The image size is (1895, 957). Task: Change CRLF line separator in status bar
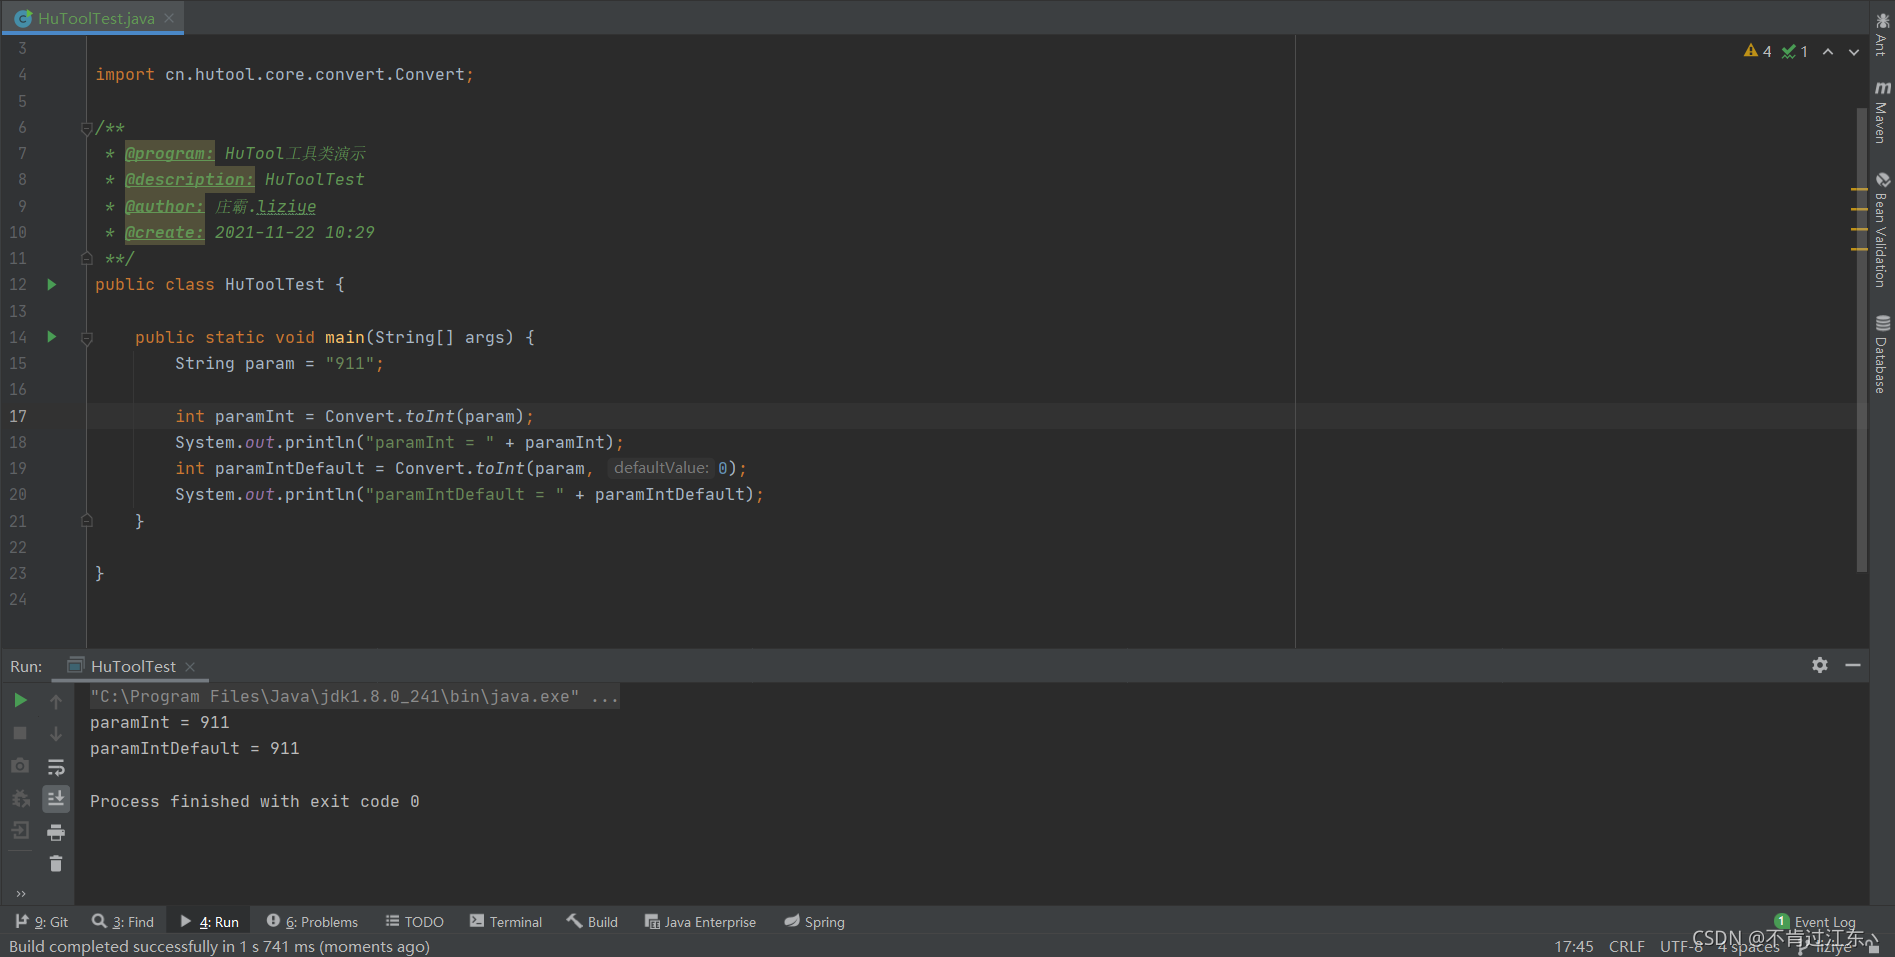point(1626,946)
